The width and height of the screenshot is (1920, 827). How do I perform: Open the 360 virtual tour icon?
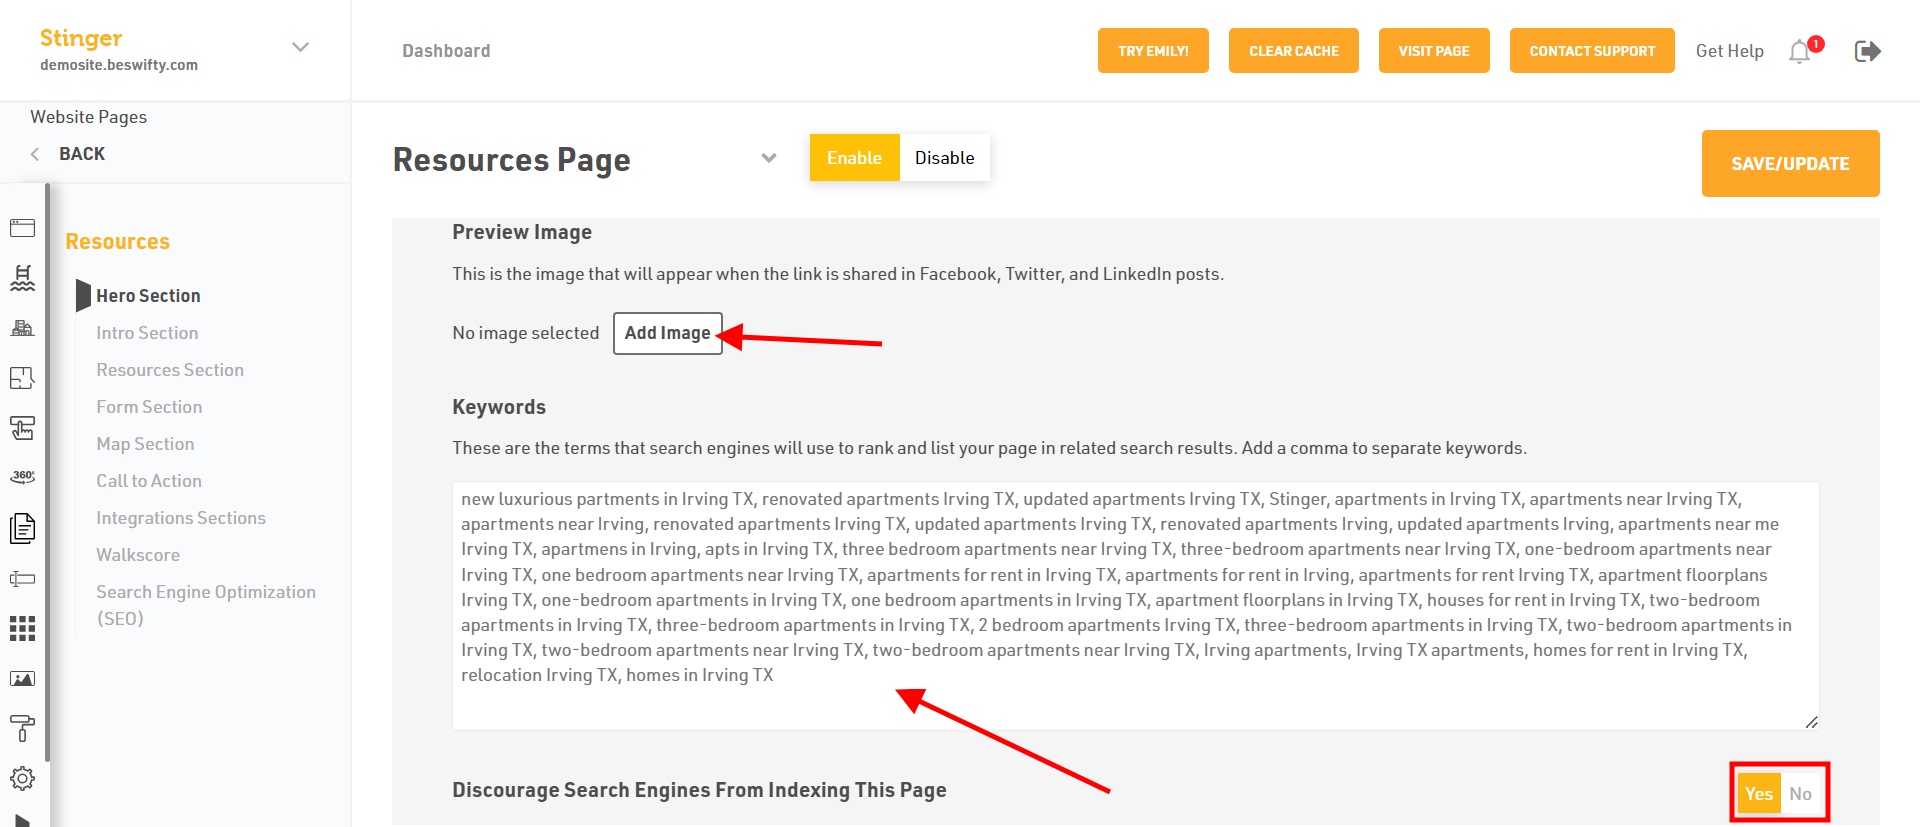tap(22, 477)
